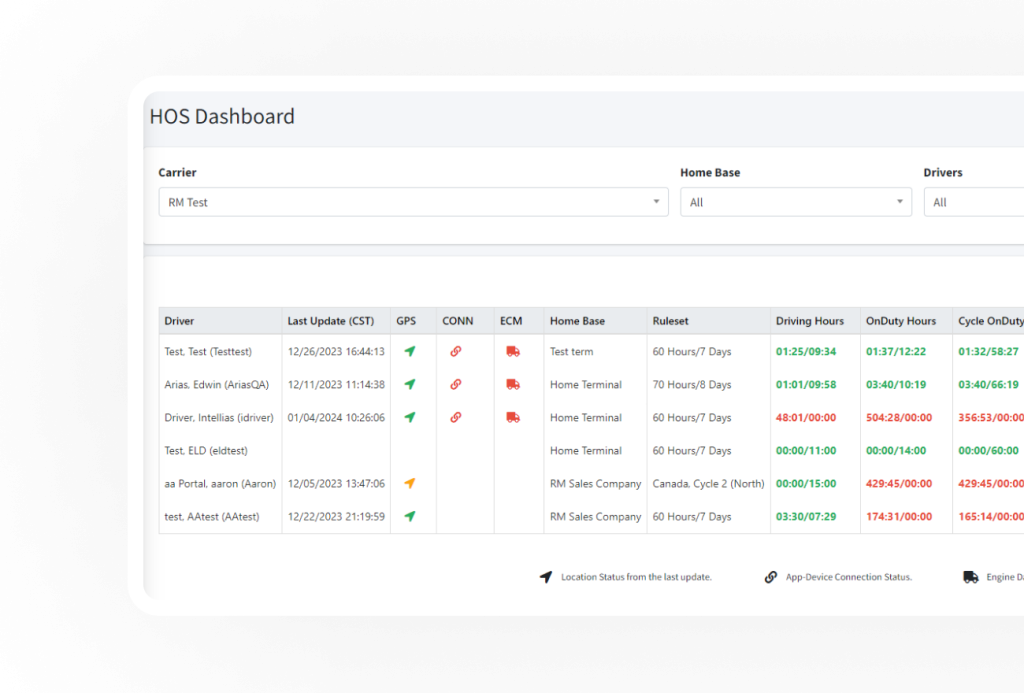Click the green GPS arrow for Test, Test

pyautogui.click(x=408, y=351)
